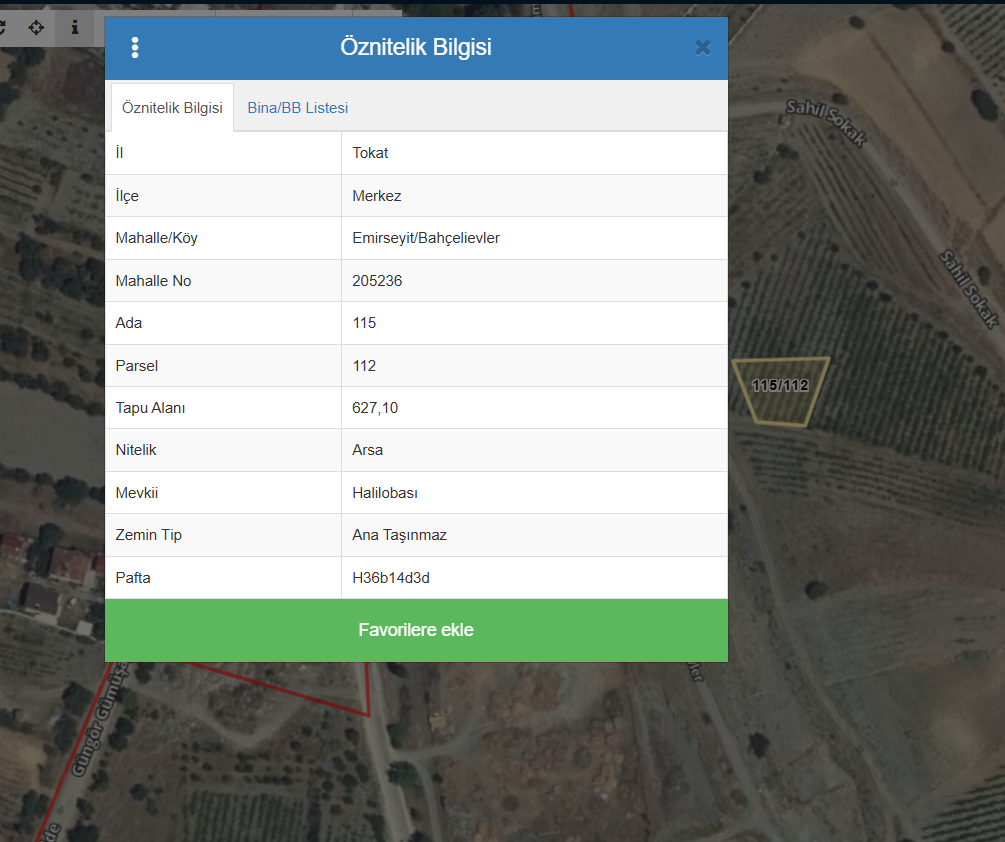Click the Tapu Alanı value 627,10
This screenshot has width=1005, height=842.
tap(375, 408)
